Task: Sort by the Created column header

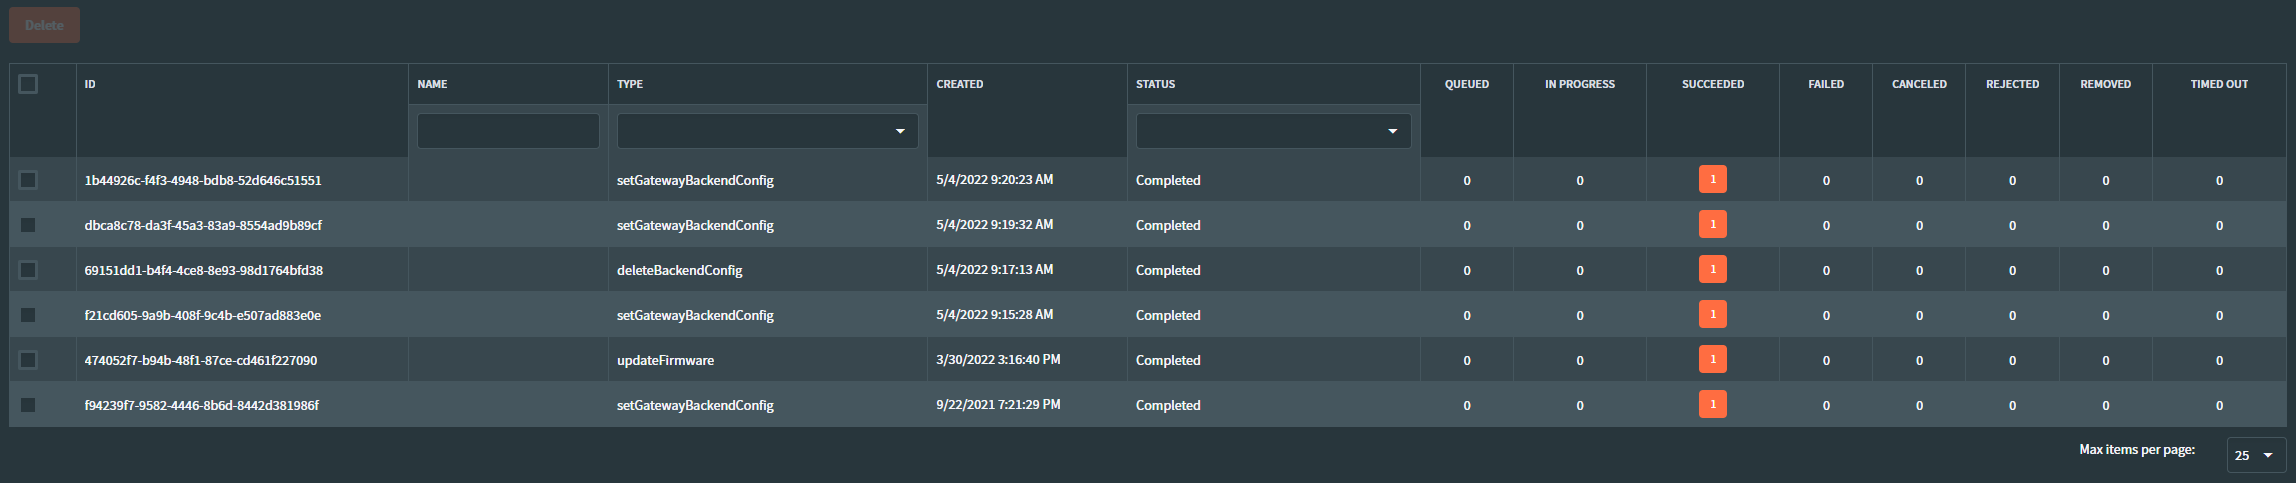Action: 960,84
